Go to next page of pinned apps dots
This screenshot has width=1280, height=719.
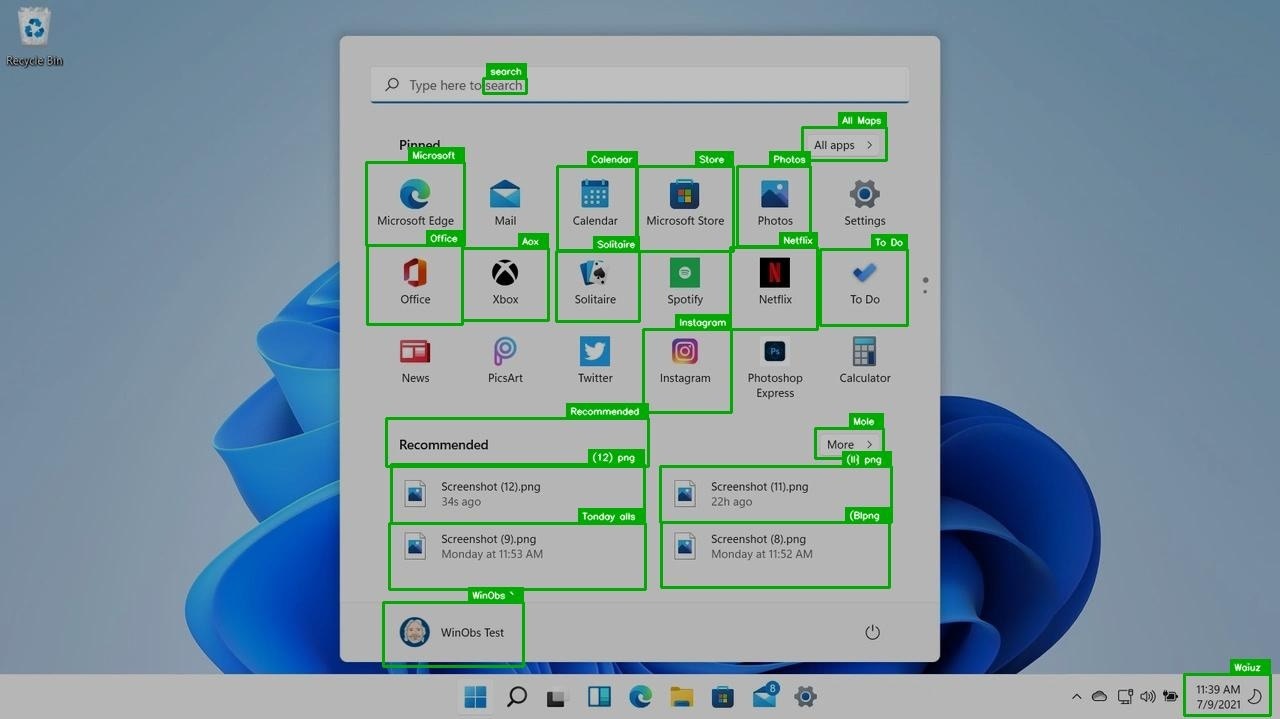925,285
